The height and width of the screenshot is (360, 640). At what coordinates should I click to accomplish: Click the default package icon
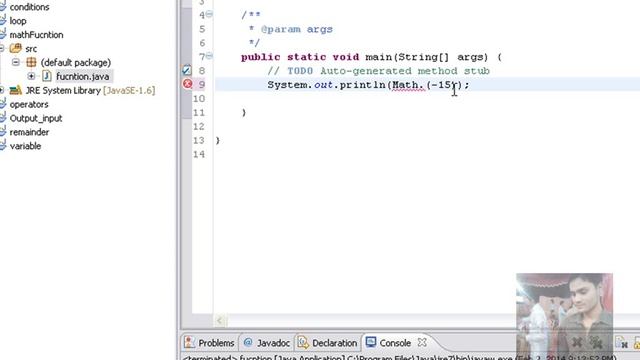[x=31, y=62]
